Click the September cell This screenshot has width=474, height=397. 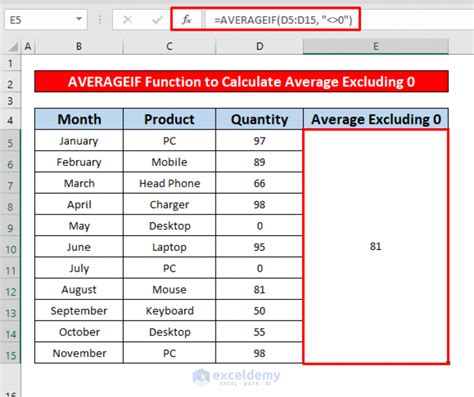79,311
